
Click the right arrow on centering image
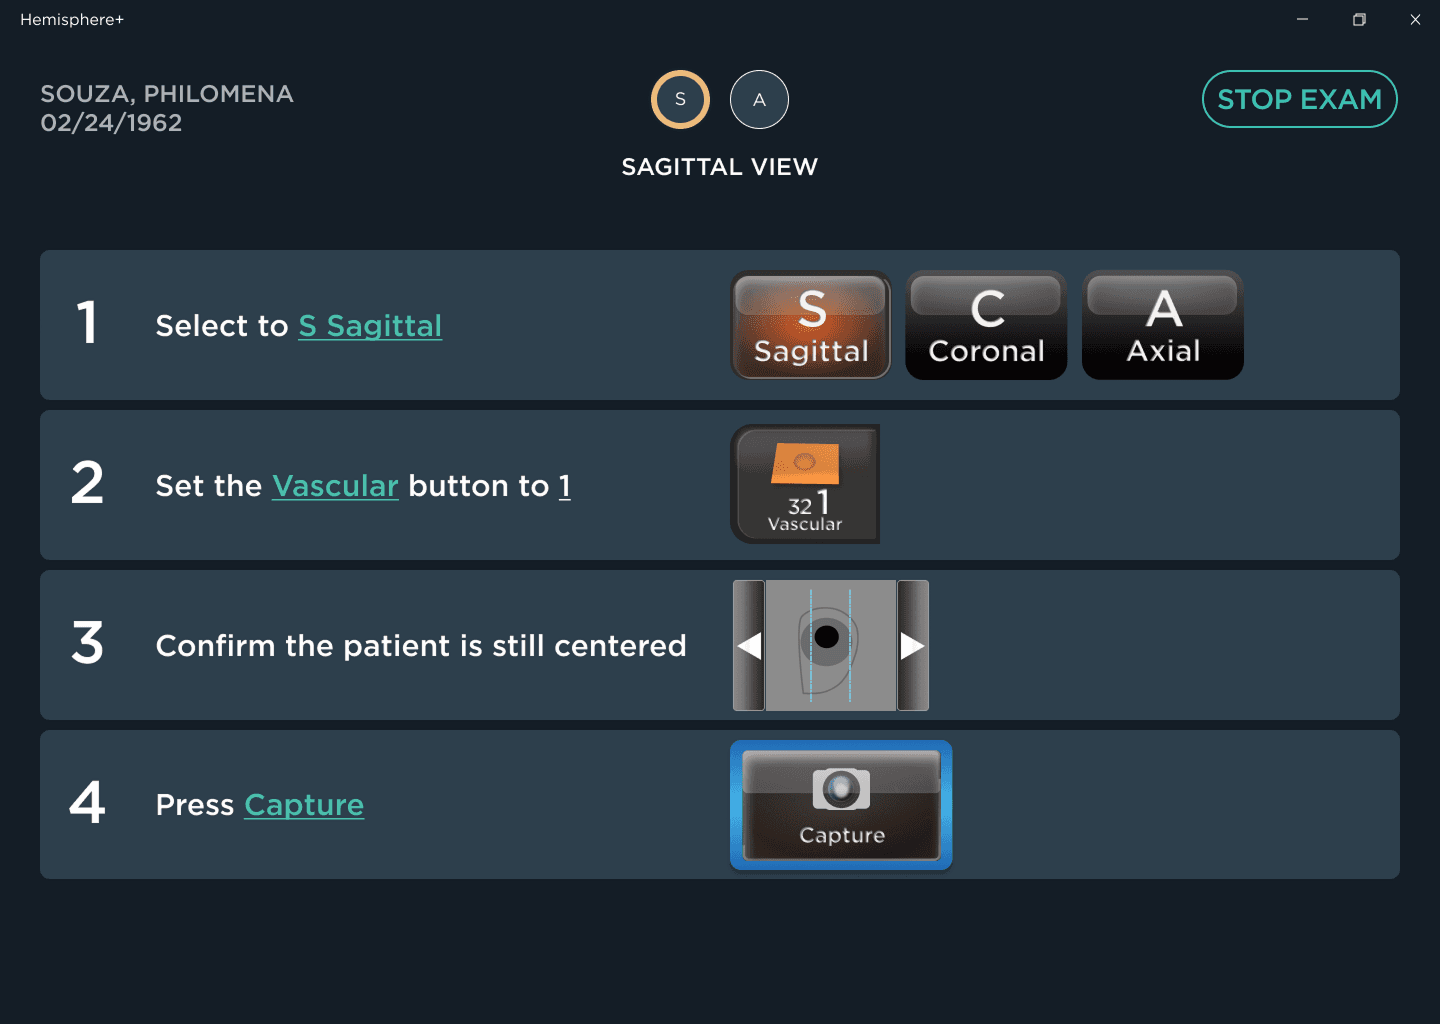pyautogui.click(x=913, y=646)
